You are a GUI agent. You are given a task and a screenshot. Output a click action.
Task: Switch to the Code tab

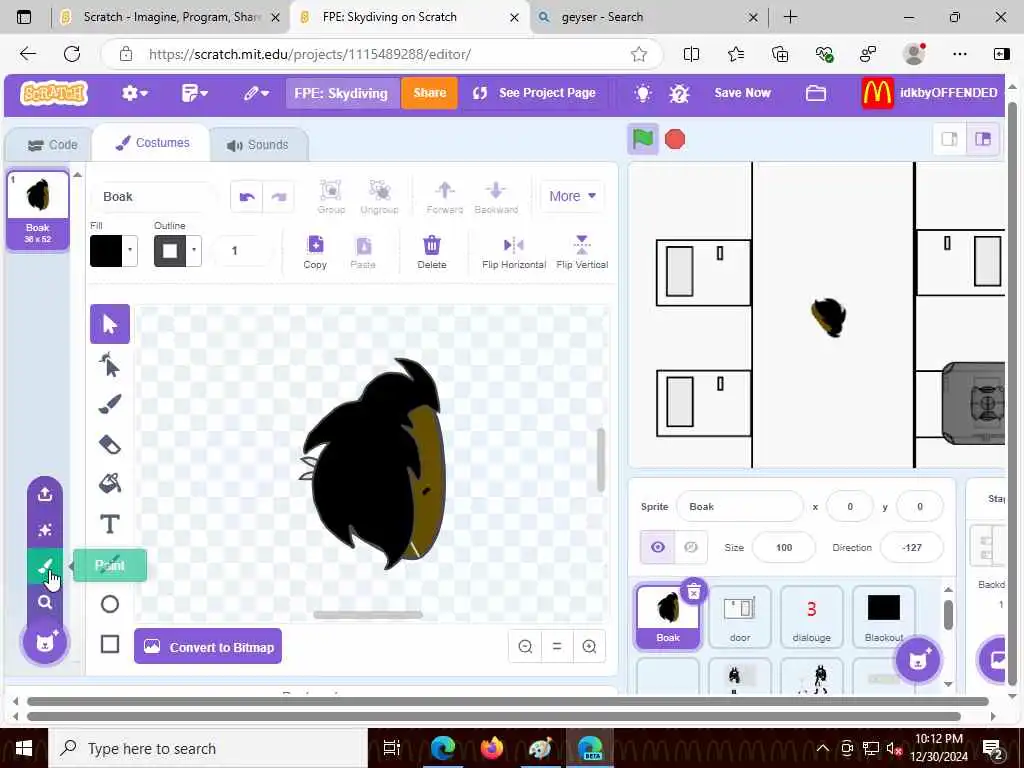[52, 145]
